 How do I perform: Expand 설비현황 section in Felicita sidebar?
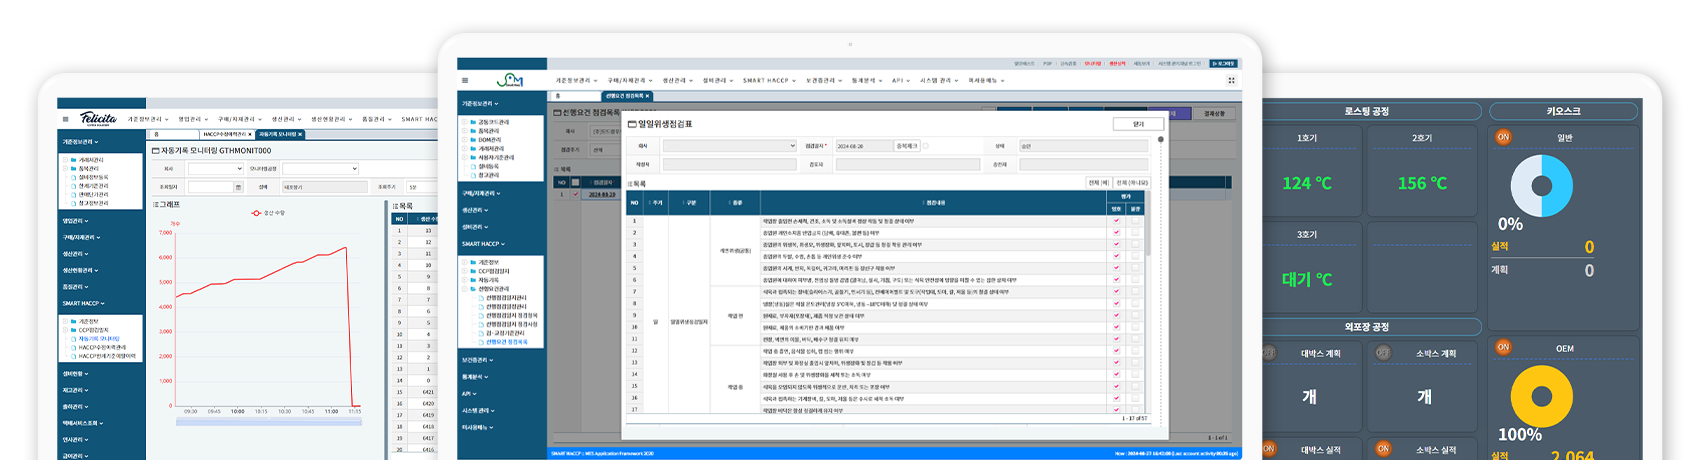76,374
